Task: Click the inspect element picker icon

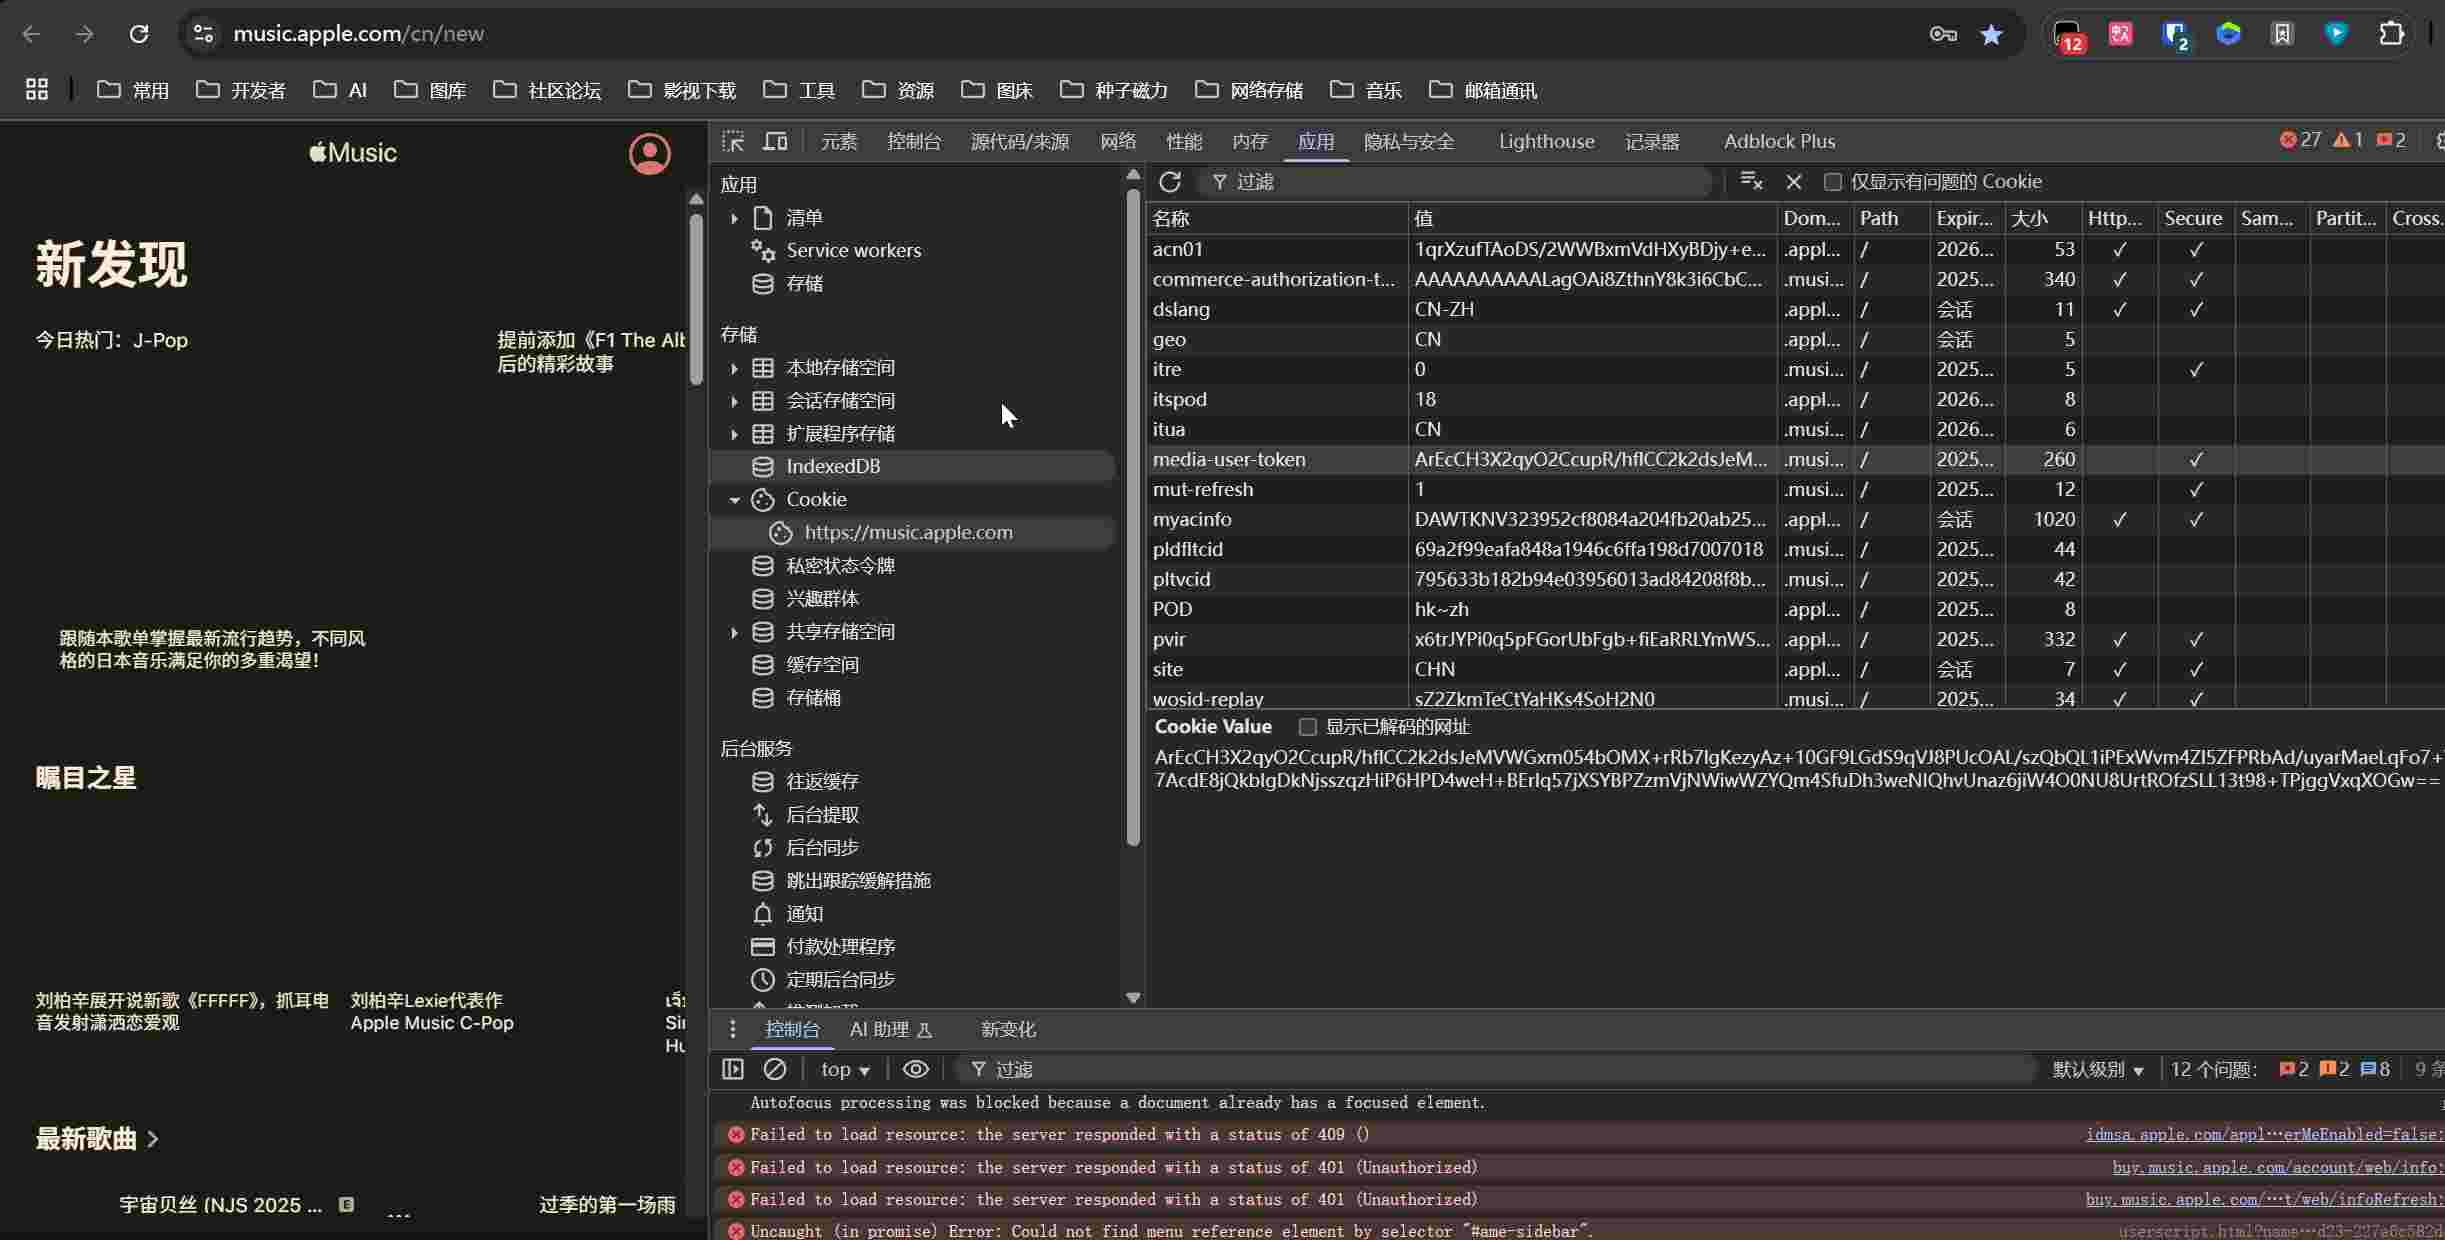Action: click(733, 141)
